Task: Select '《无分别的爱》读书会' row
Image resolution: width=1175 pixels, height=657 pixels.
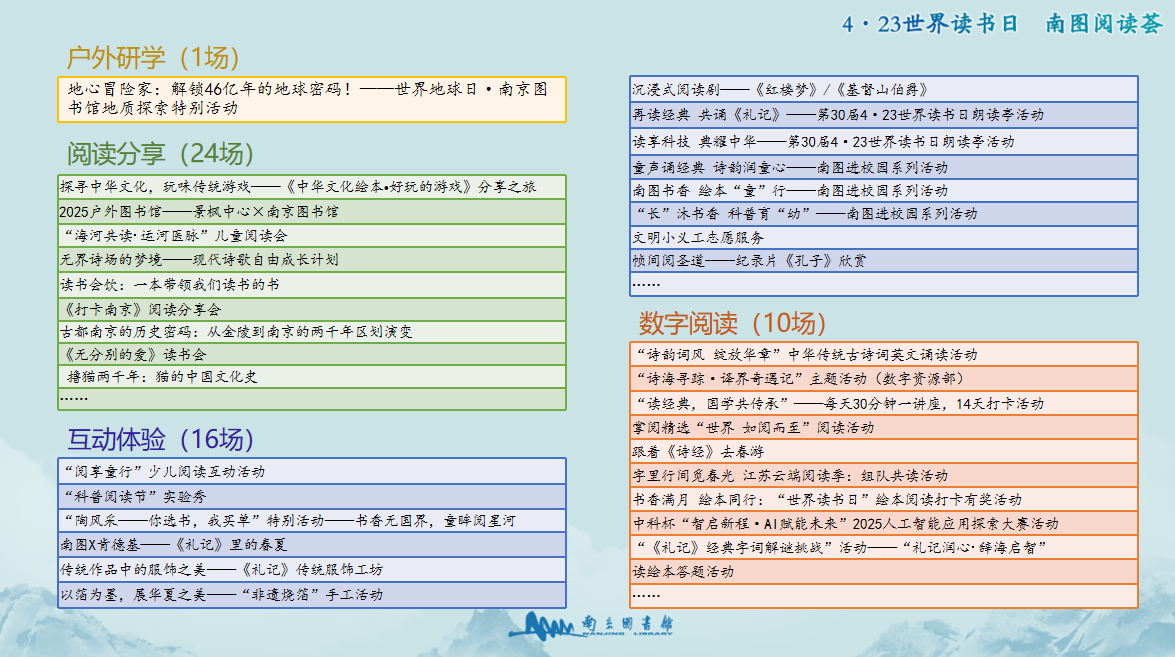Action: (312, 354)
